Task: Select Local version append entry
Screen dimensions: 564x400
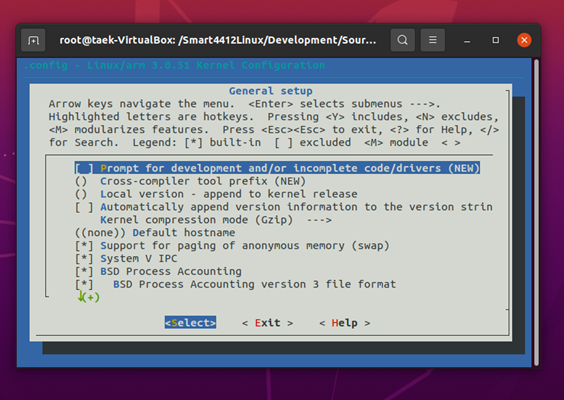Action: [x=216, y=194]
